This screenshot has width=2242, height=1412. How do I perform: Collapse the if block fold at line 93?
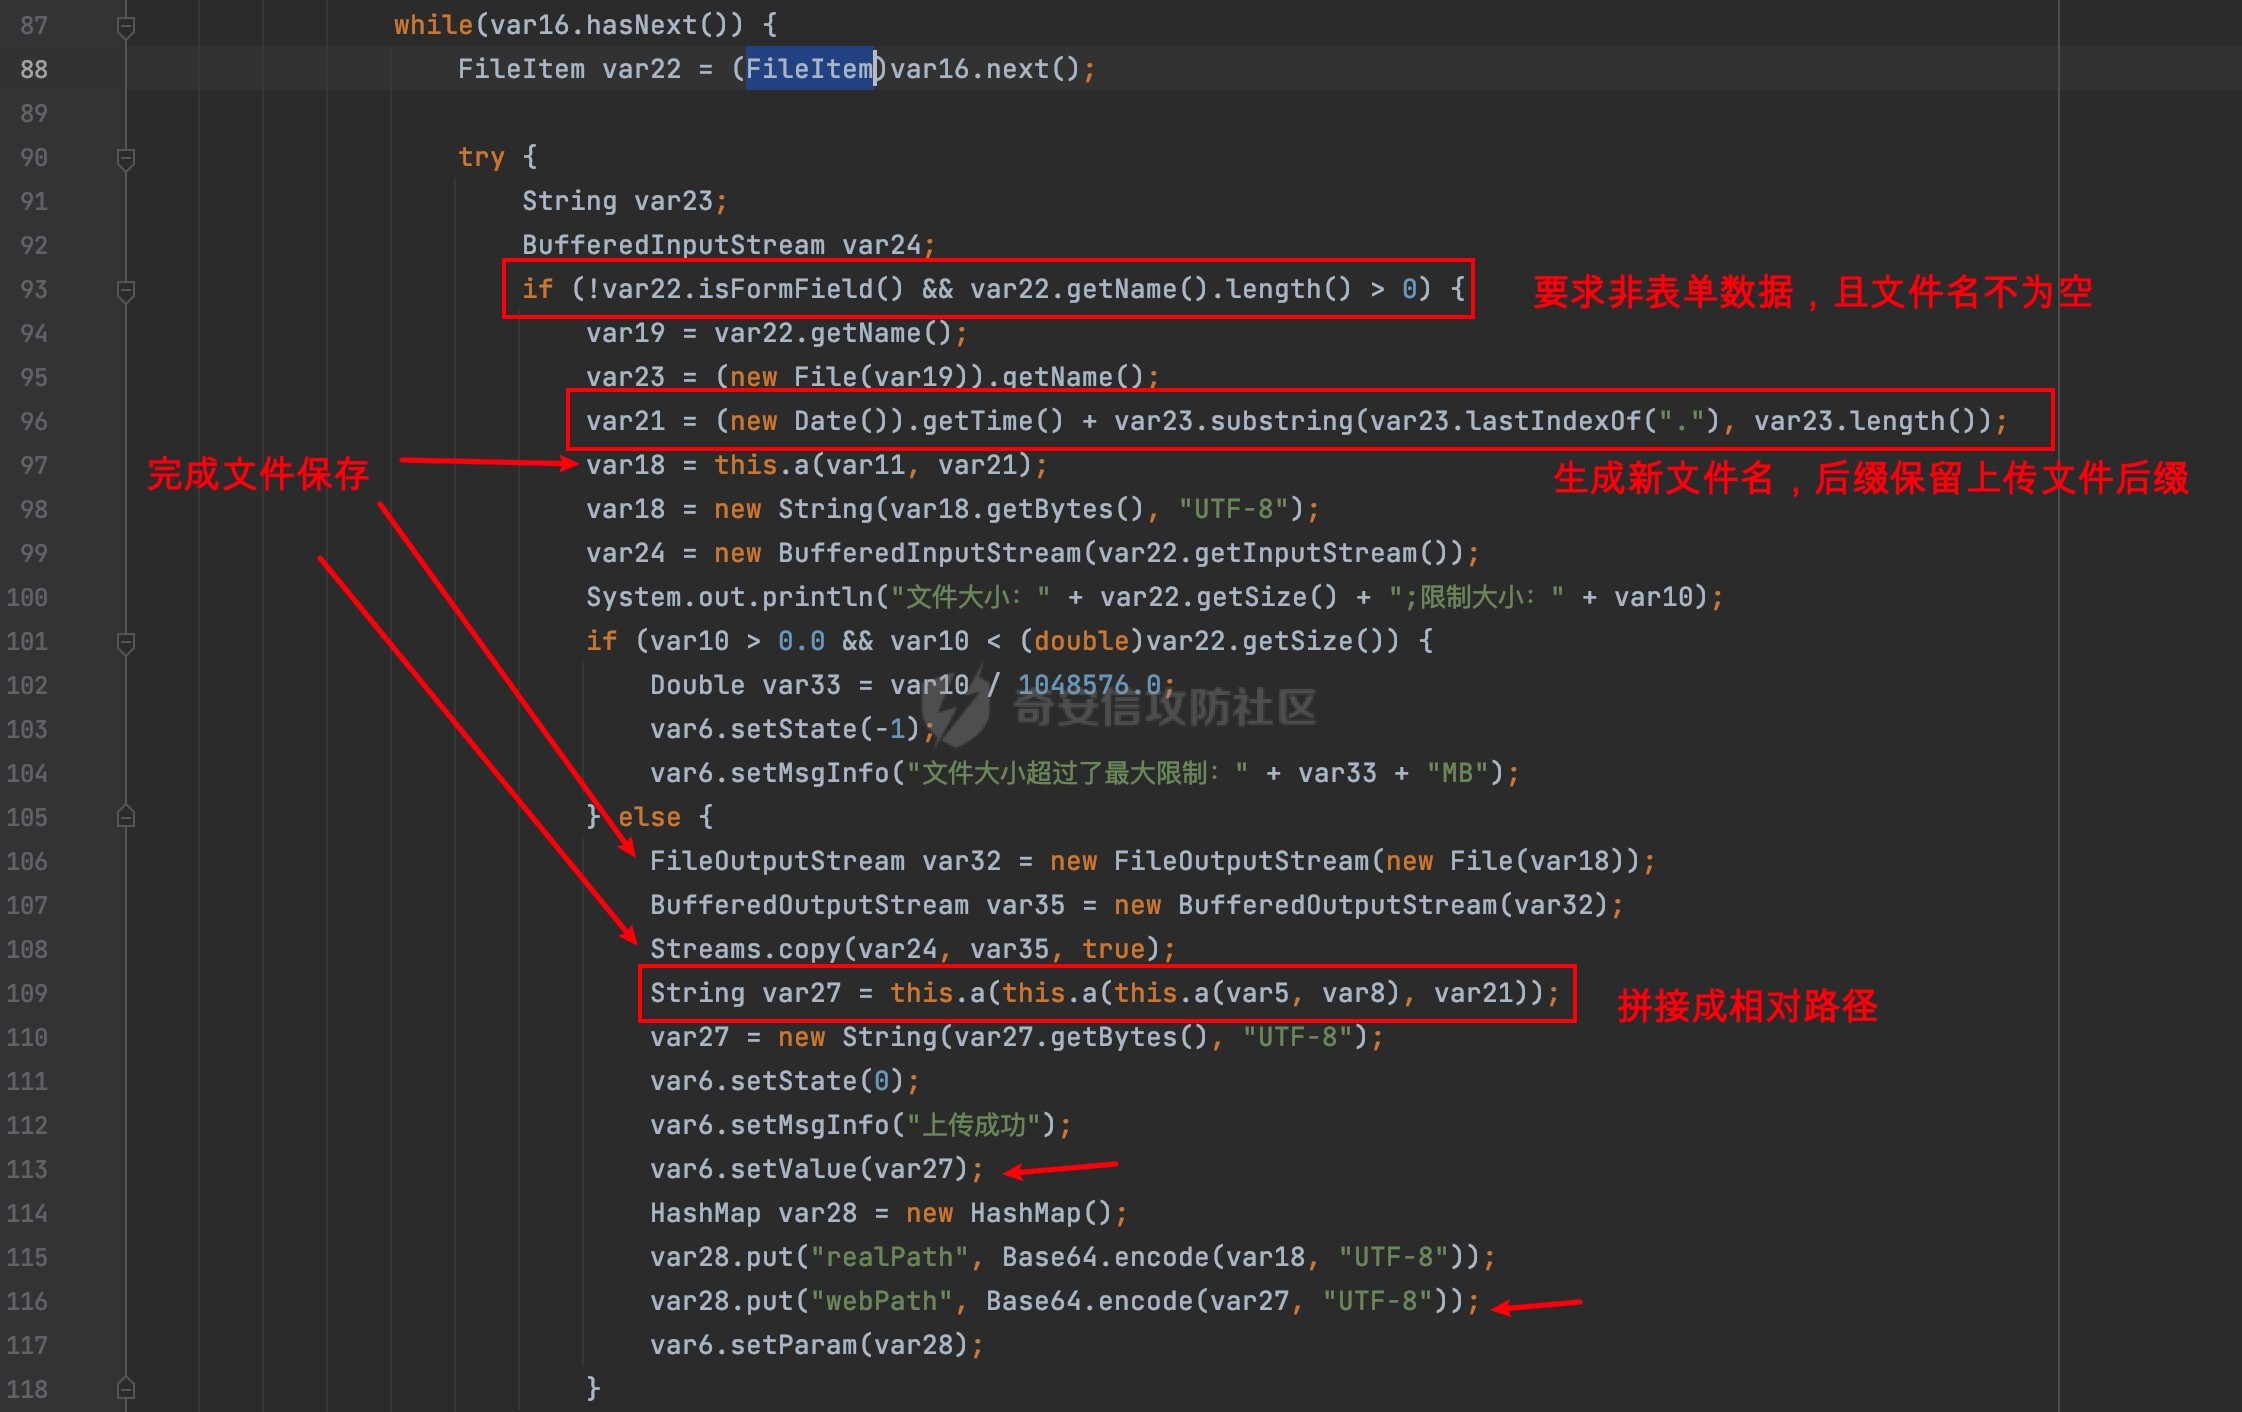[x=126, y=290]
